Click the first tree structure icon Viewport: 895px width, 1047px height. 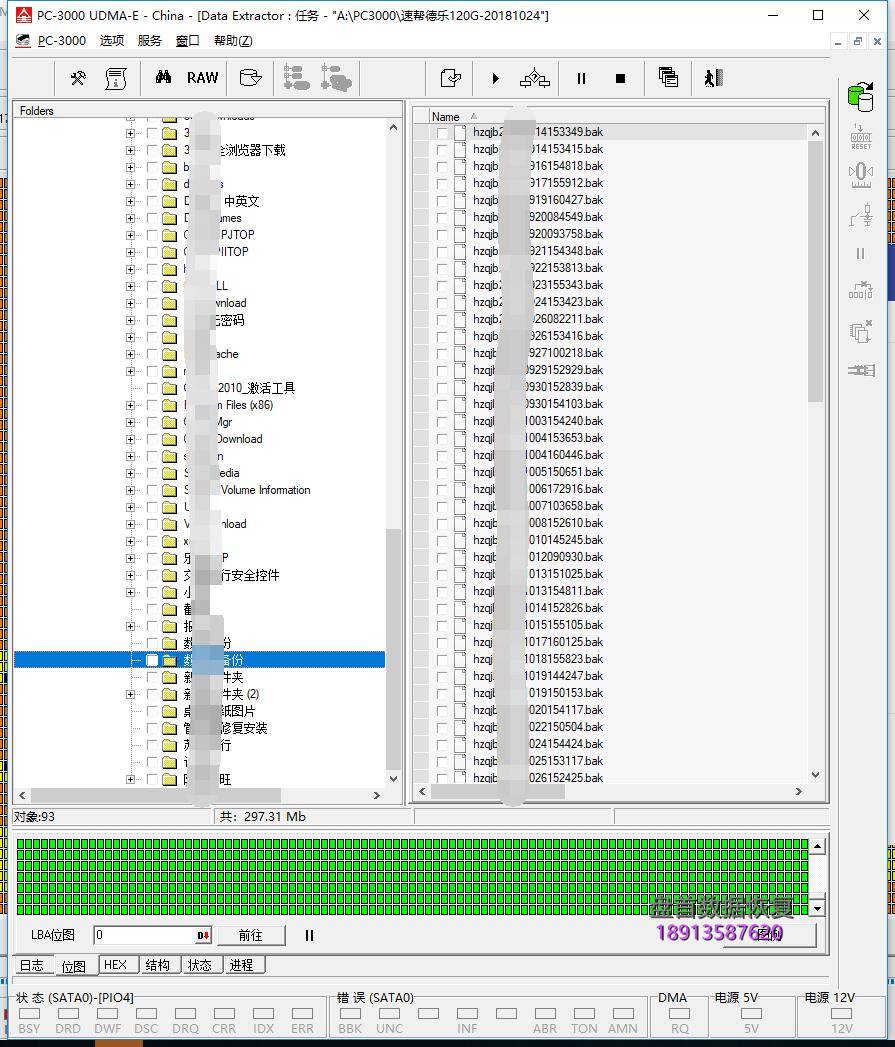pyautogui.click(x=296, y=77)
